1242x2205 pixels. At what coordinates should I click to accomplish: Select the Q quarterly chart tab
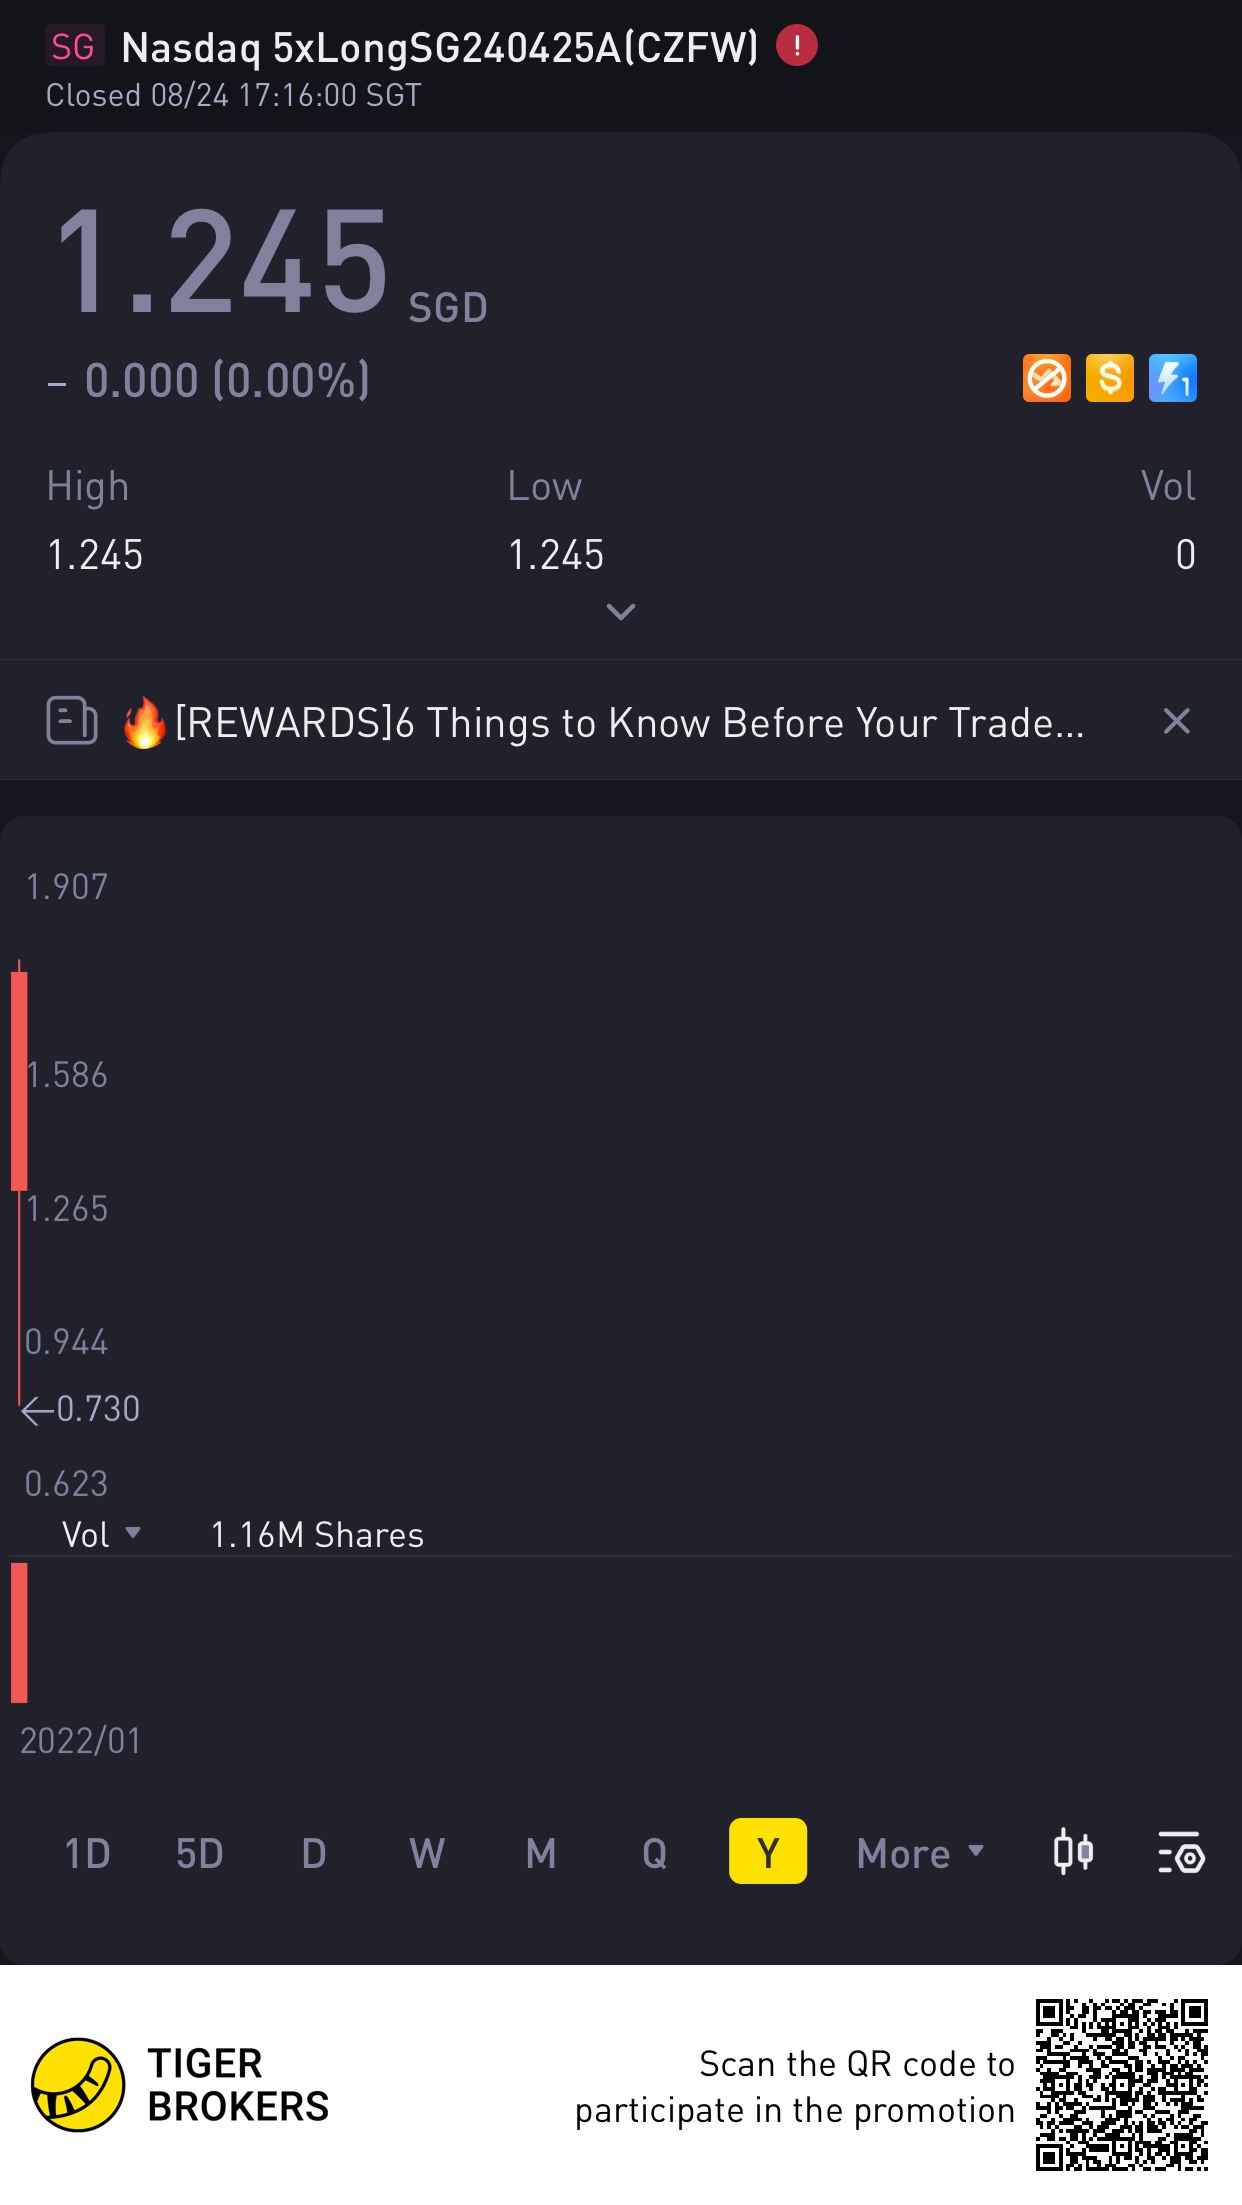tap(655, 1853)
